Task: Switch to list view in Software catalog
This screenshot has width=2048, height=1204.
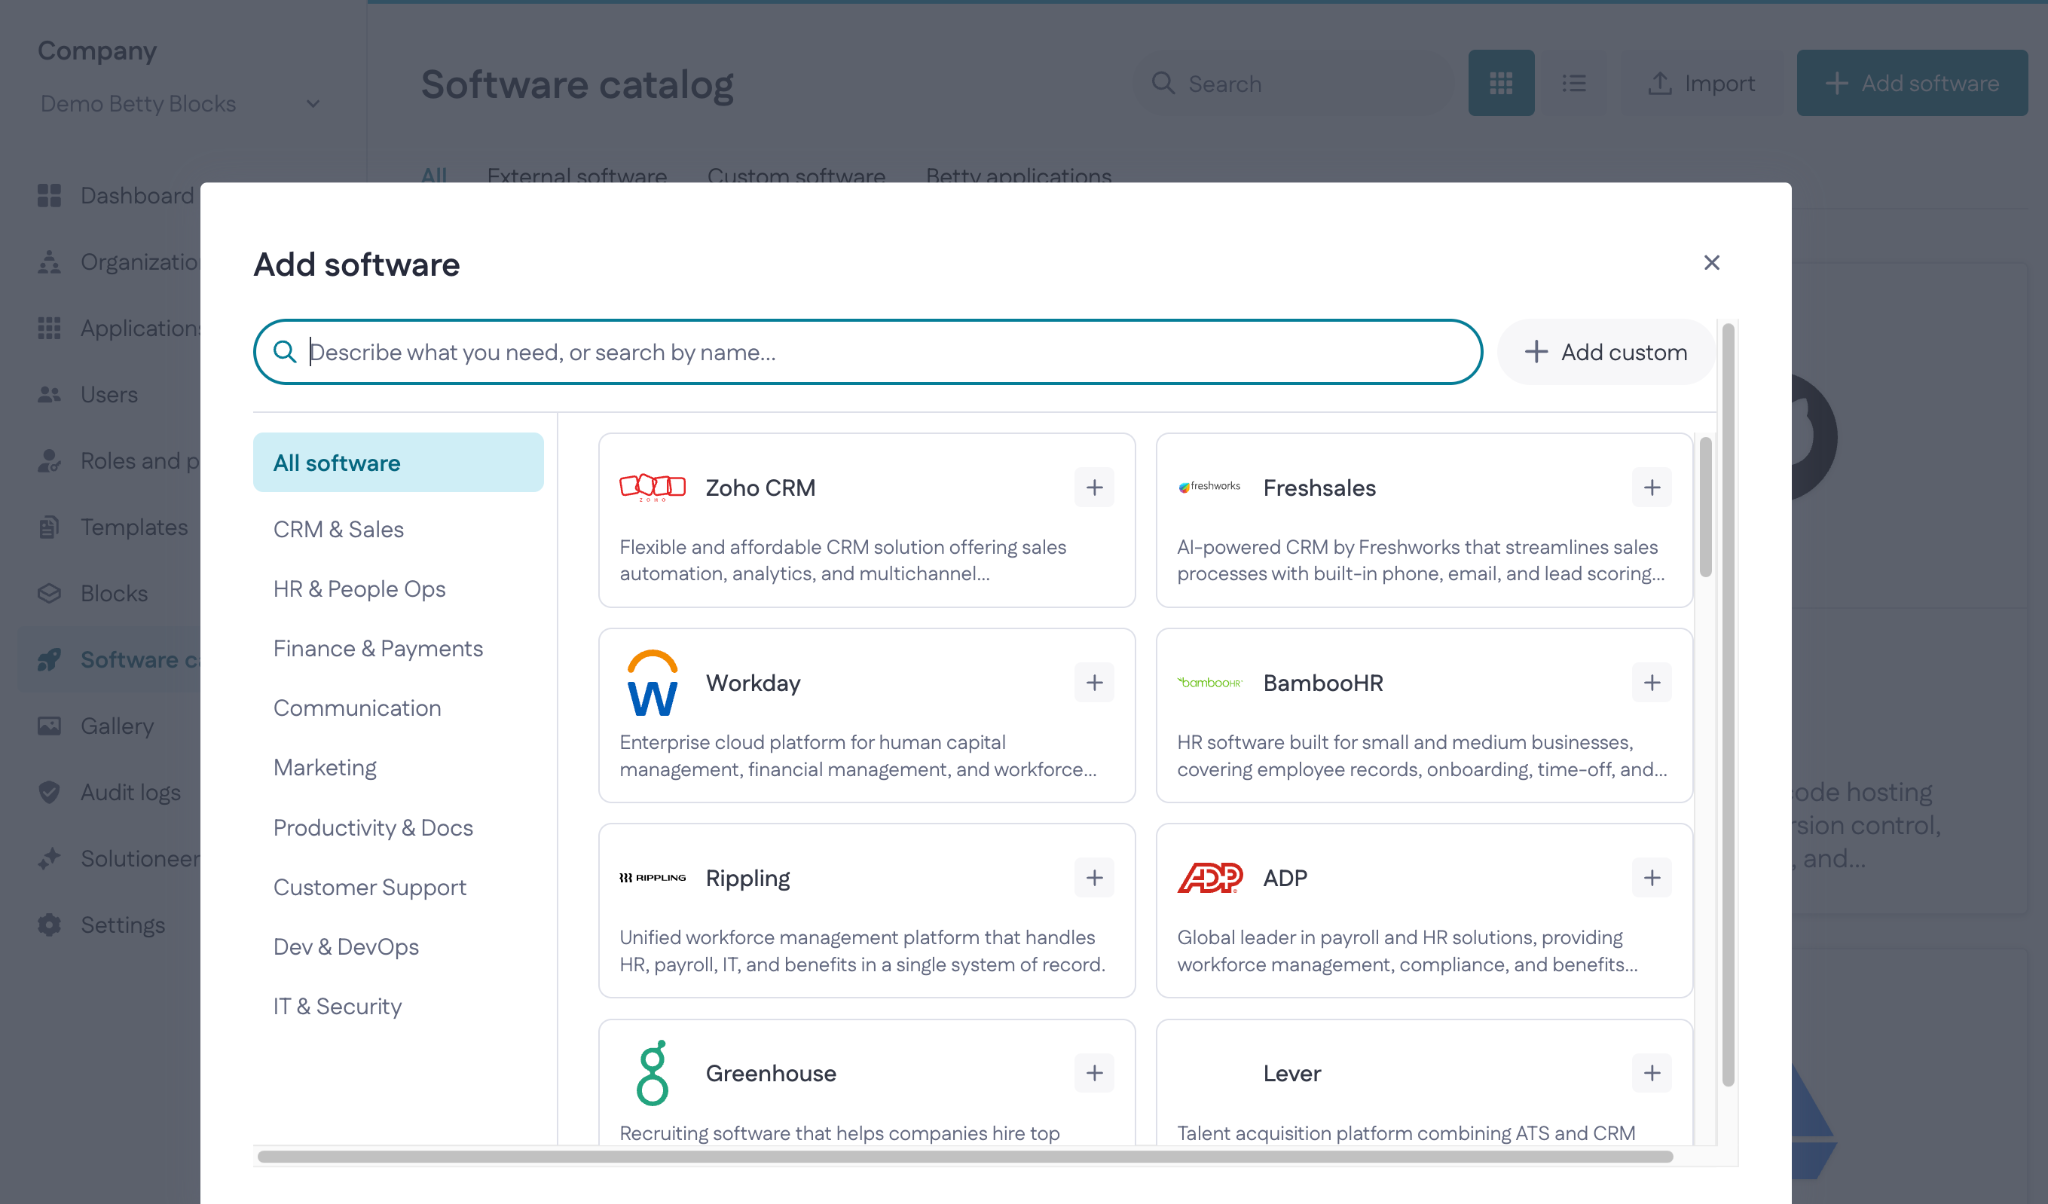Action: point(1573,83)
